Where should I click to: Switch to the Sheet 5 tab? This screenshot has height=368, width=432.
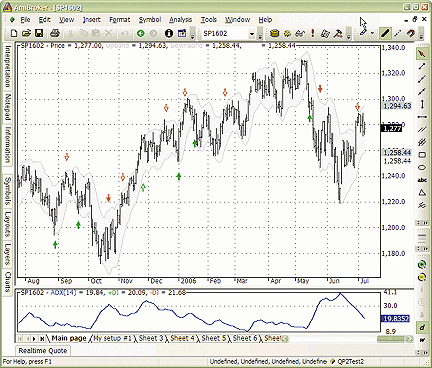(x=214, y=338)
